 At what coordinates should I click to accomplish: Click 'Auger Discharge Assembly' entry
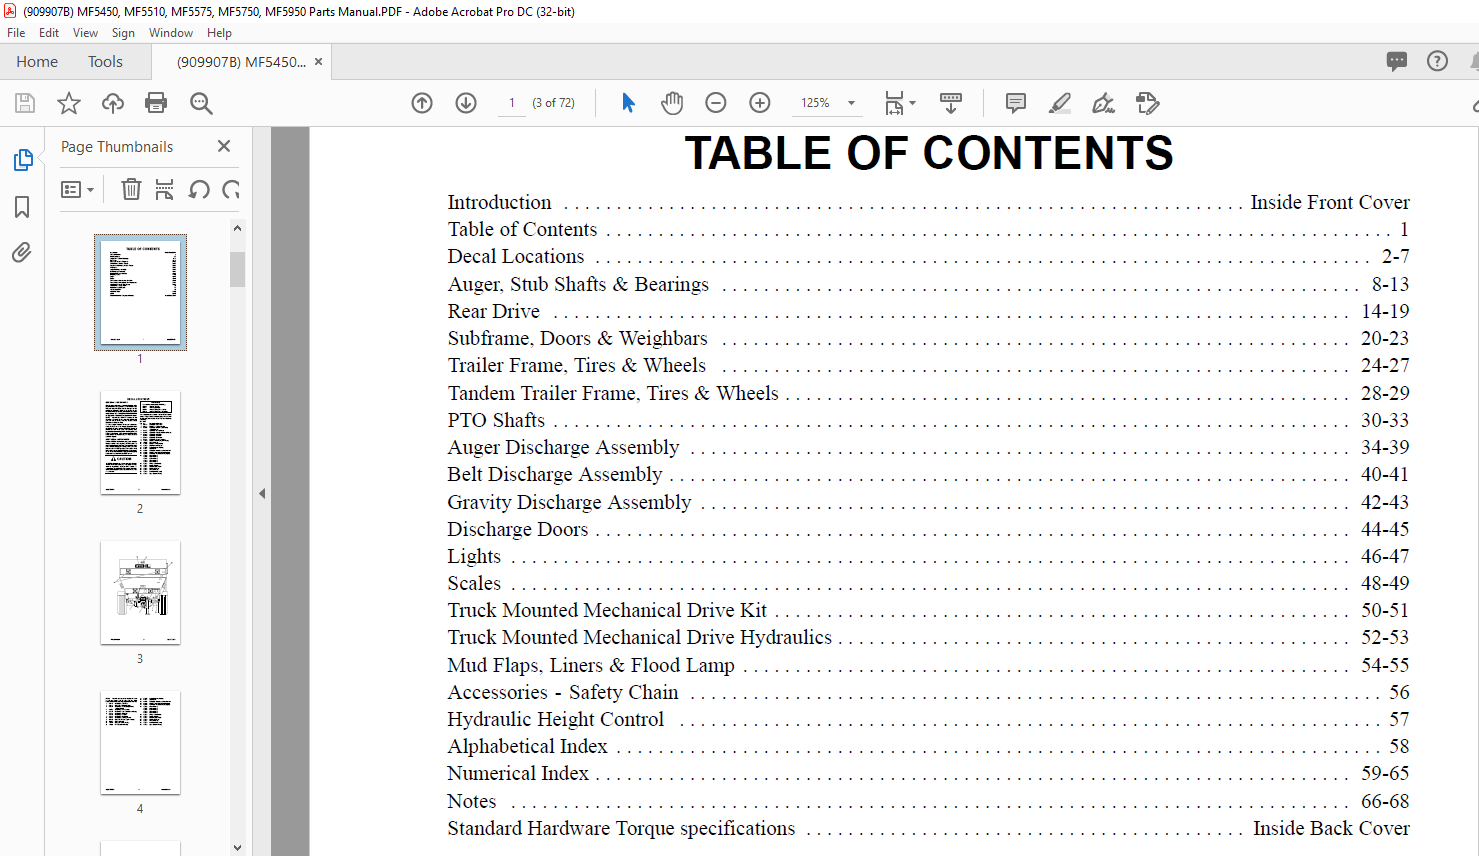point(563,448)
